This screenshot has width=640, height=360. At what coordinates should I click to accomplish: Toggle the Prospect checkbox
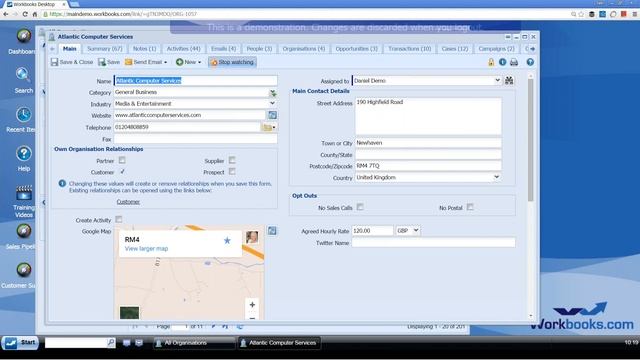pos(232,172)
